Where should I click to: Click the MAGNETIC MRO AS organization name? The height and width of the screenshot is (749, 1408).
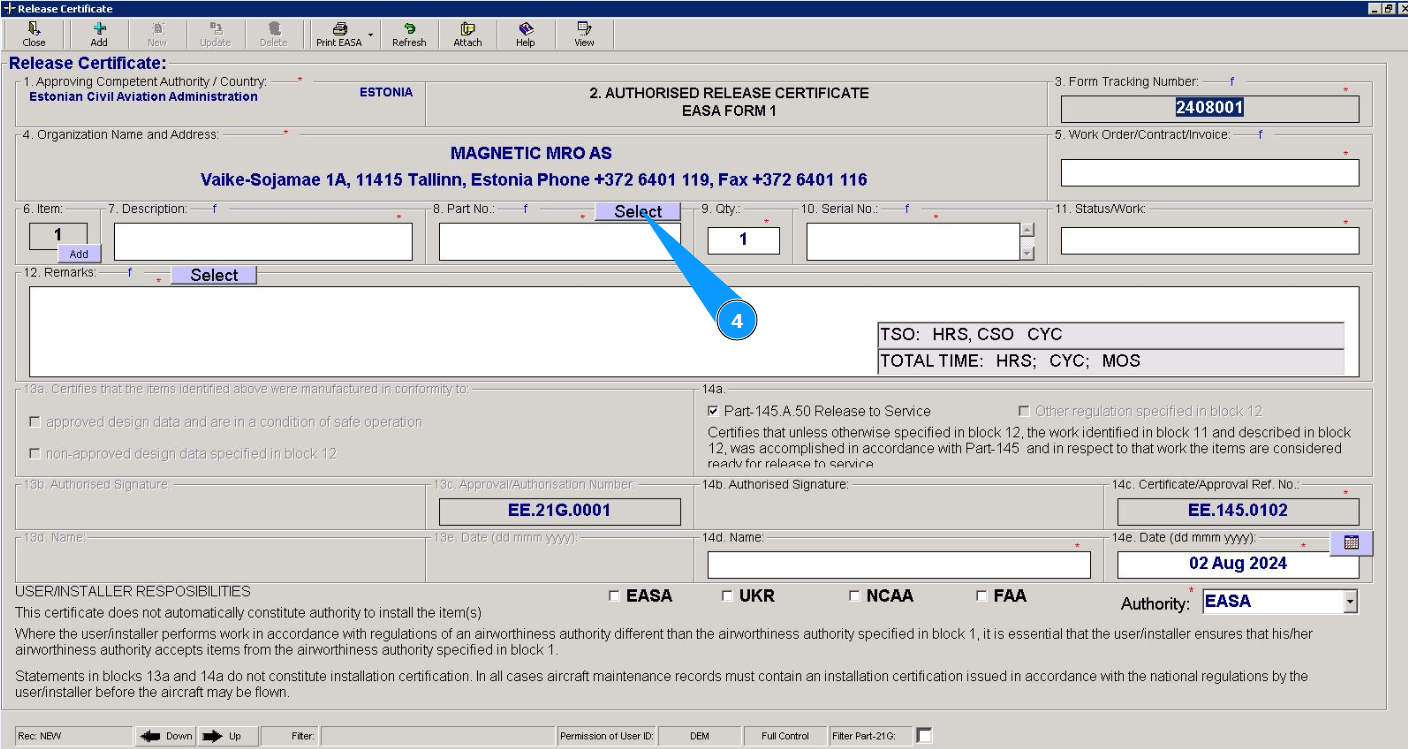[531, 154]
